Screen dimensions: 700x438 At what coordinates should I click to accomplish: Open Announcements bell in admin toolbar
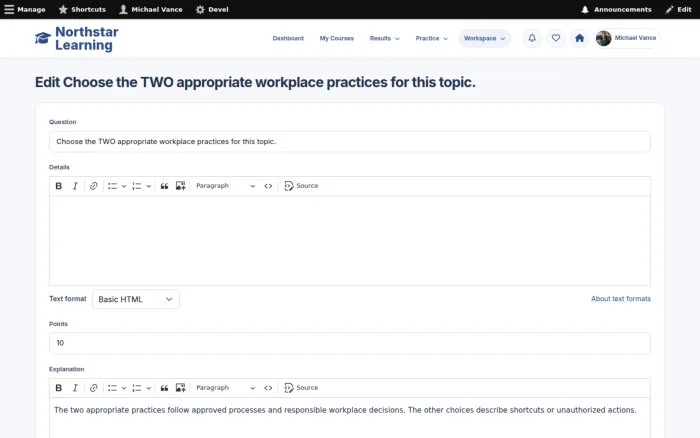[616, 9]
